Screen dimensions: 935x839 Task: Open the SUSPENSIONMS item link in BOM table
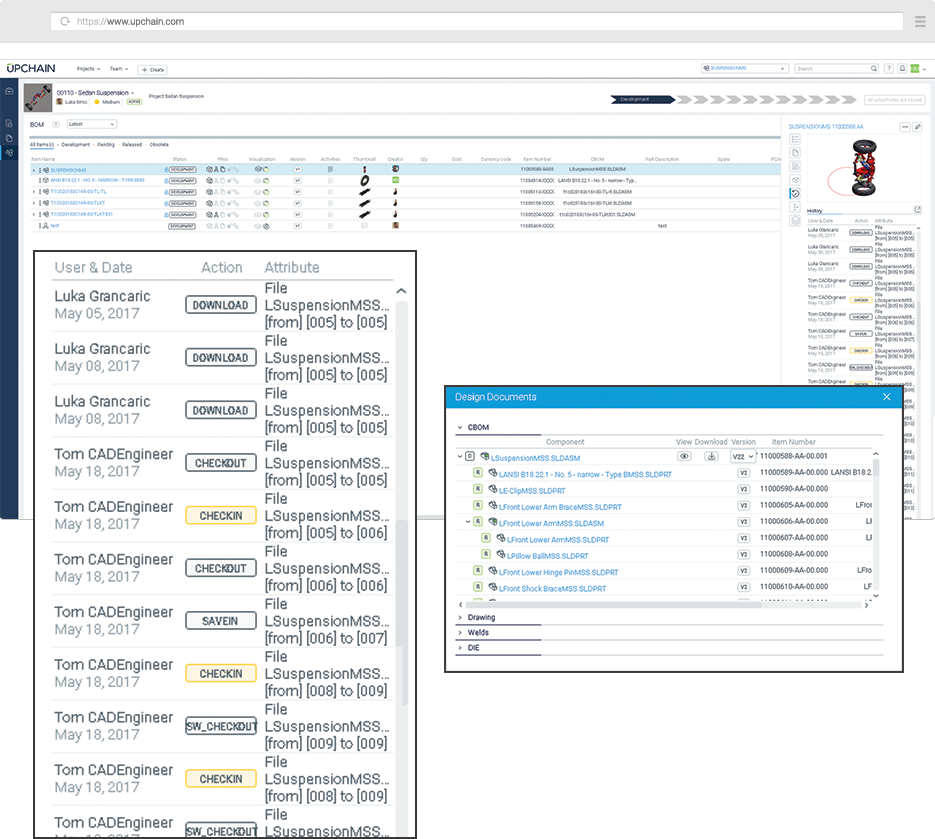(x=68, y=170)
